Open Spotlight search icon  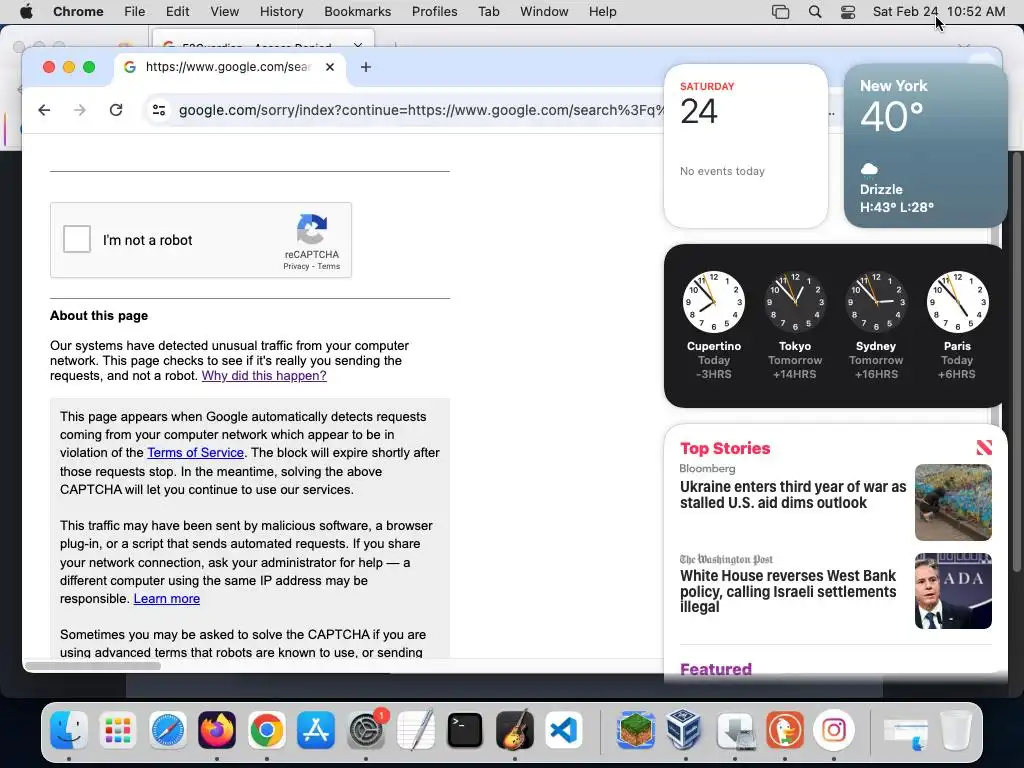coord(814,11)
